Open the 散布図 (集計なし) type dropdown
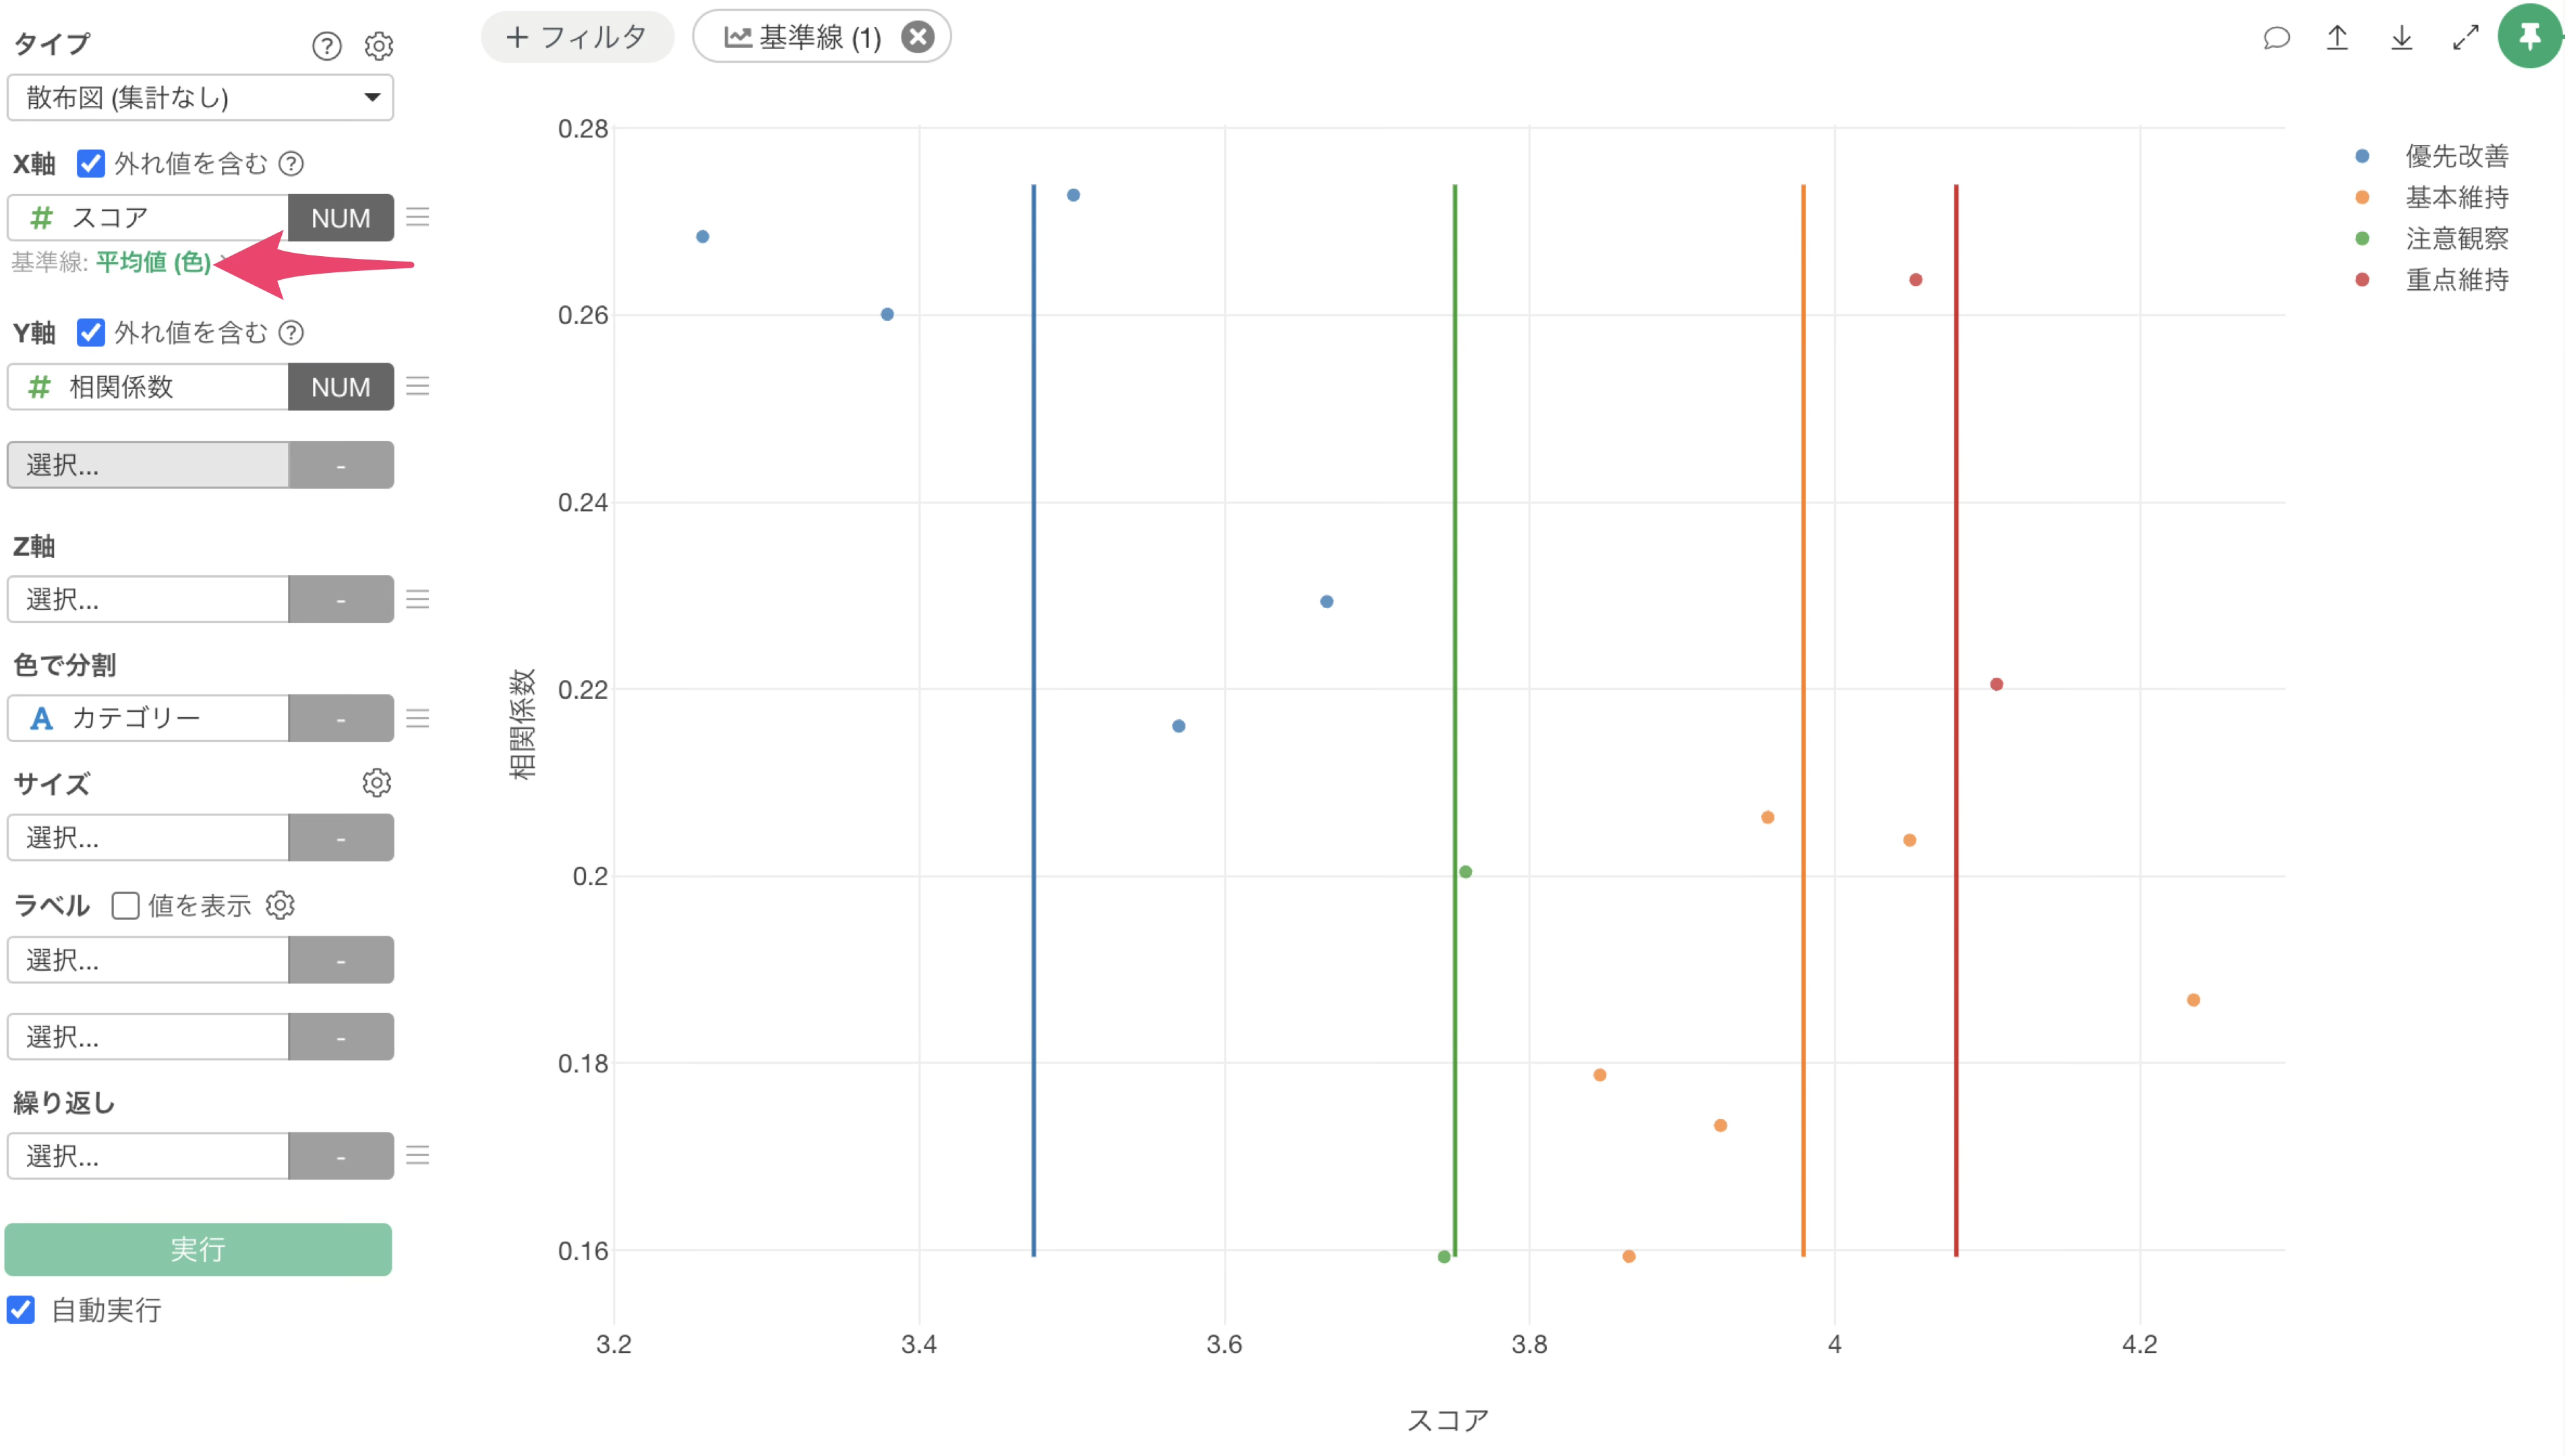2565x1456 pixels. click(x=200, y=98)
